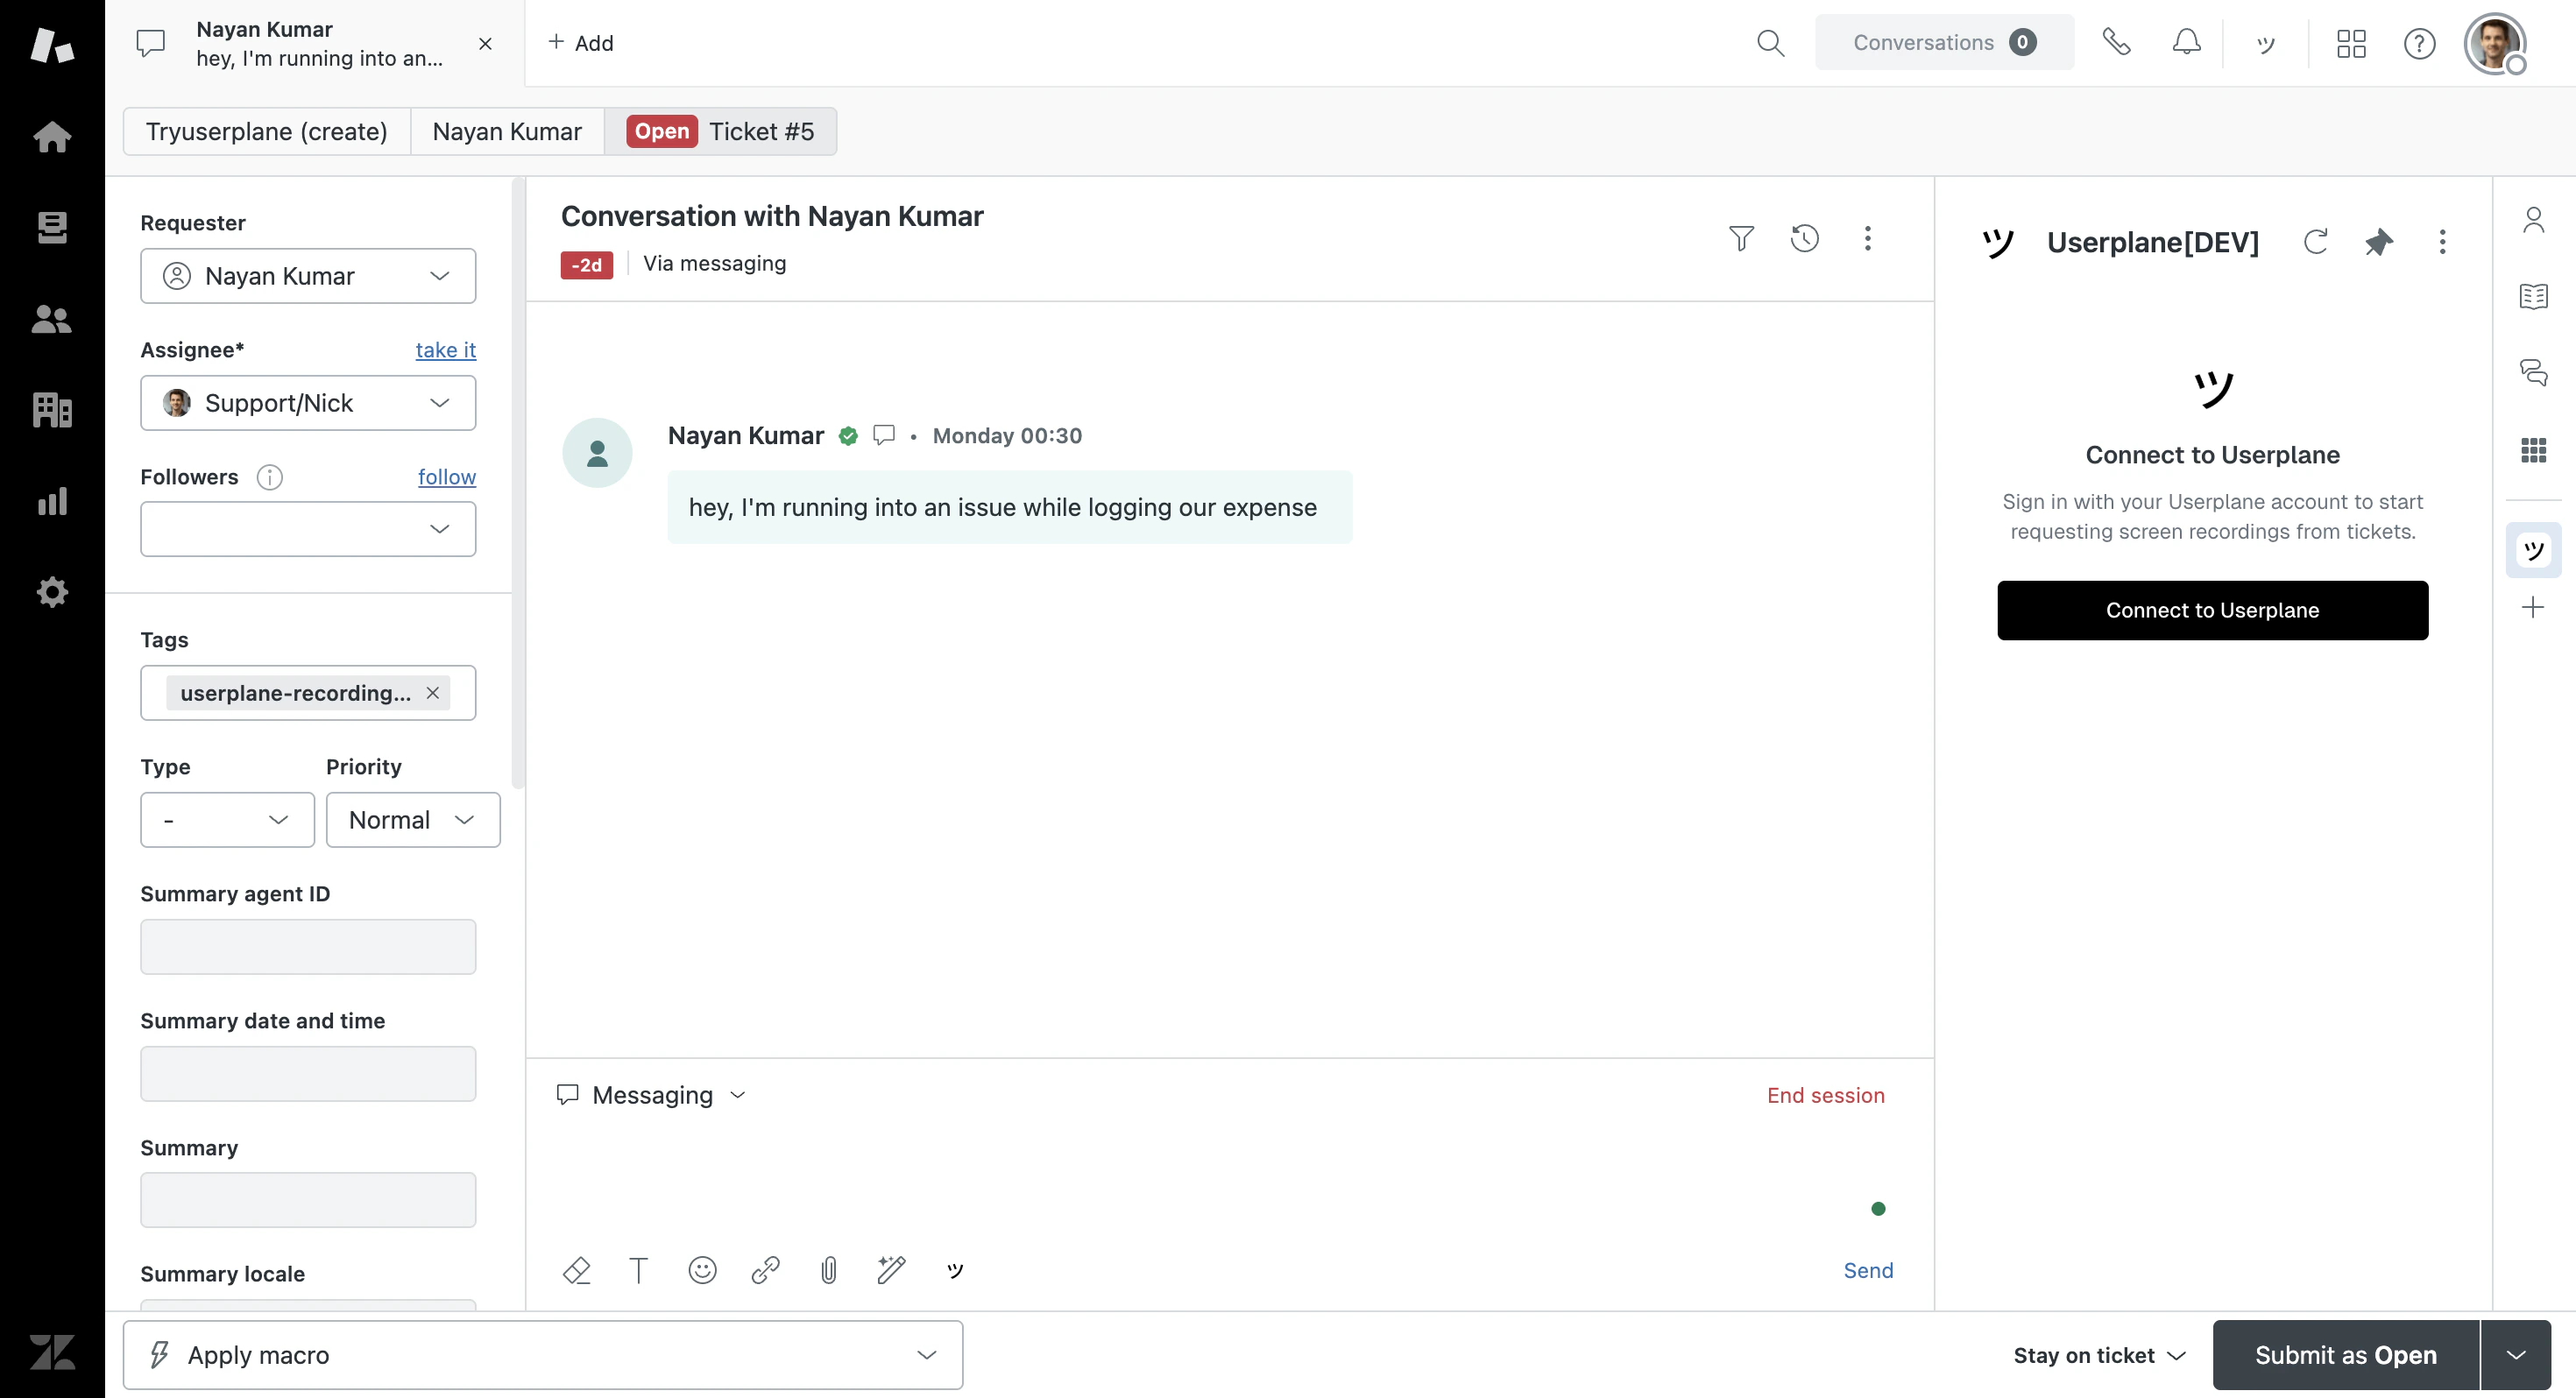2576x1398 pixels.
Task: Toggle pin on Userplane app
Action: [2378, 242]
